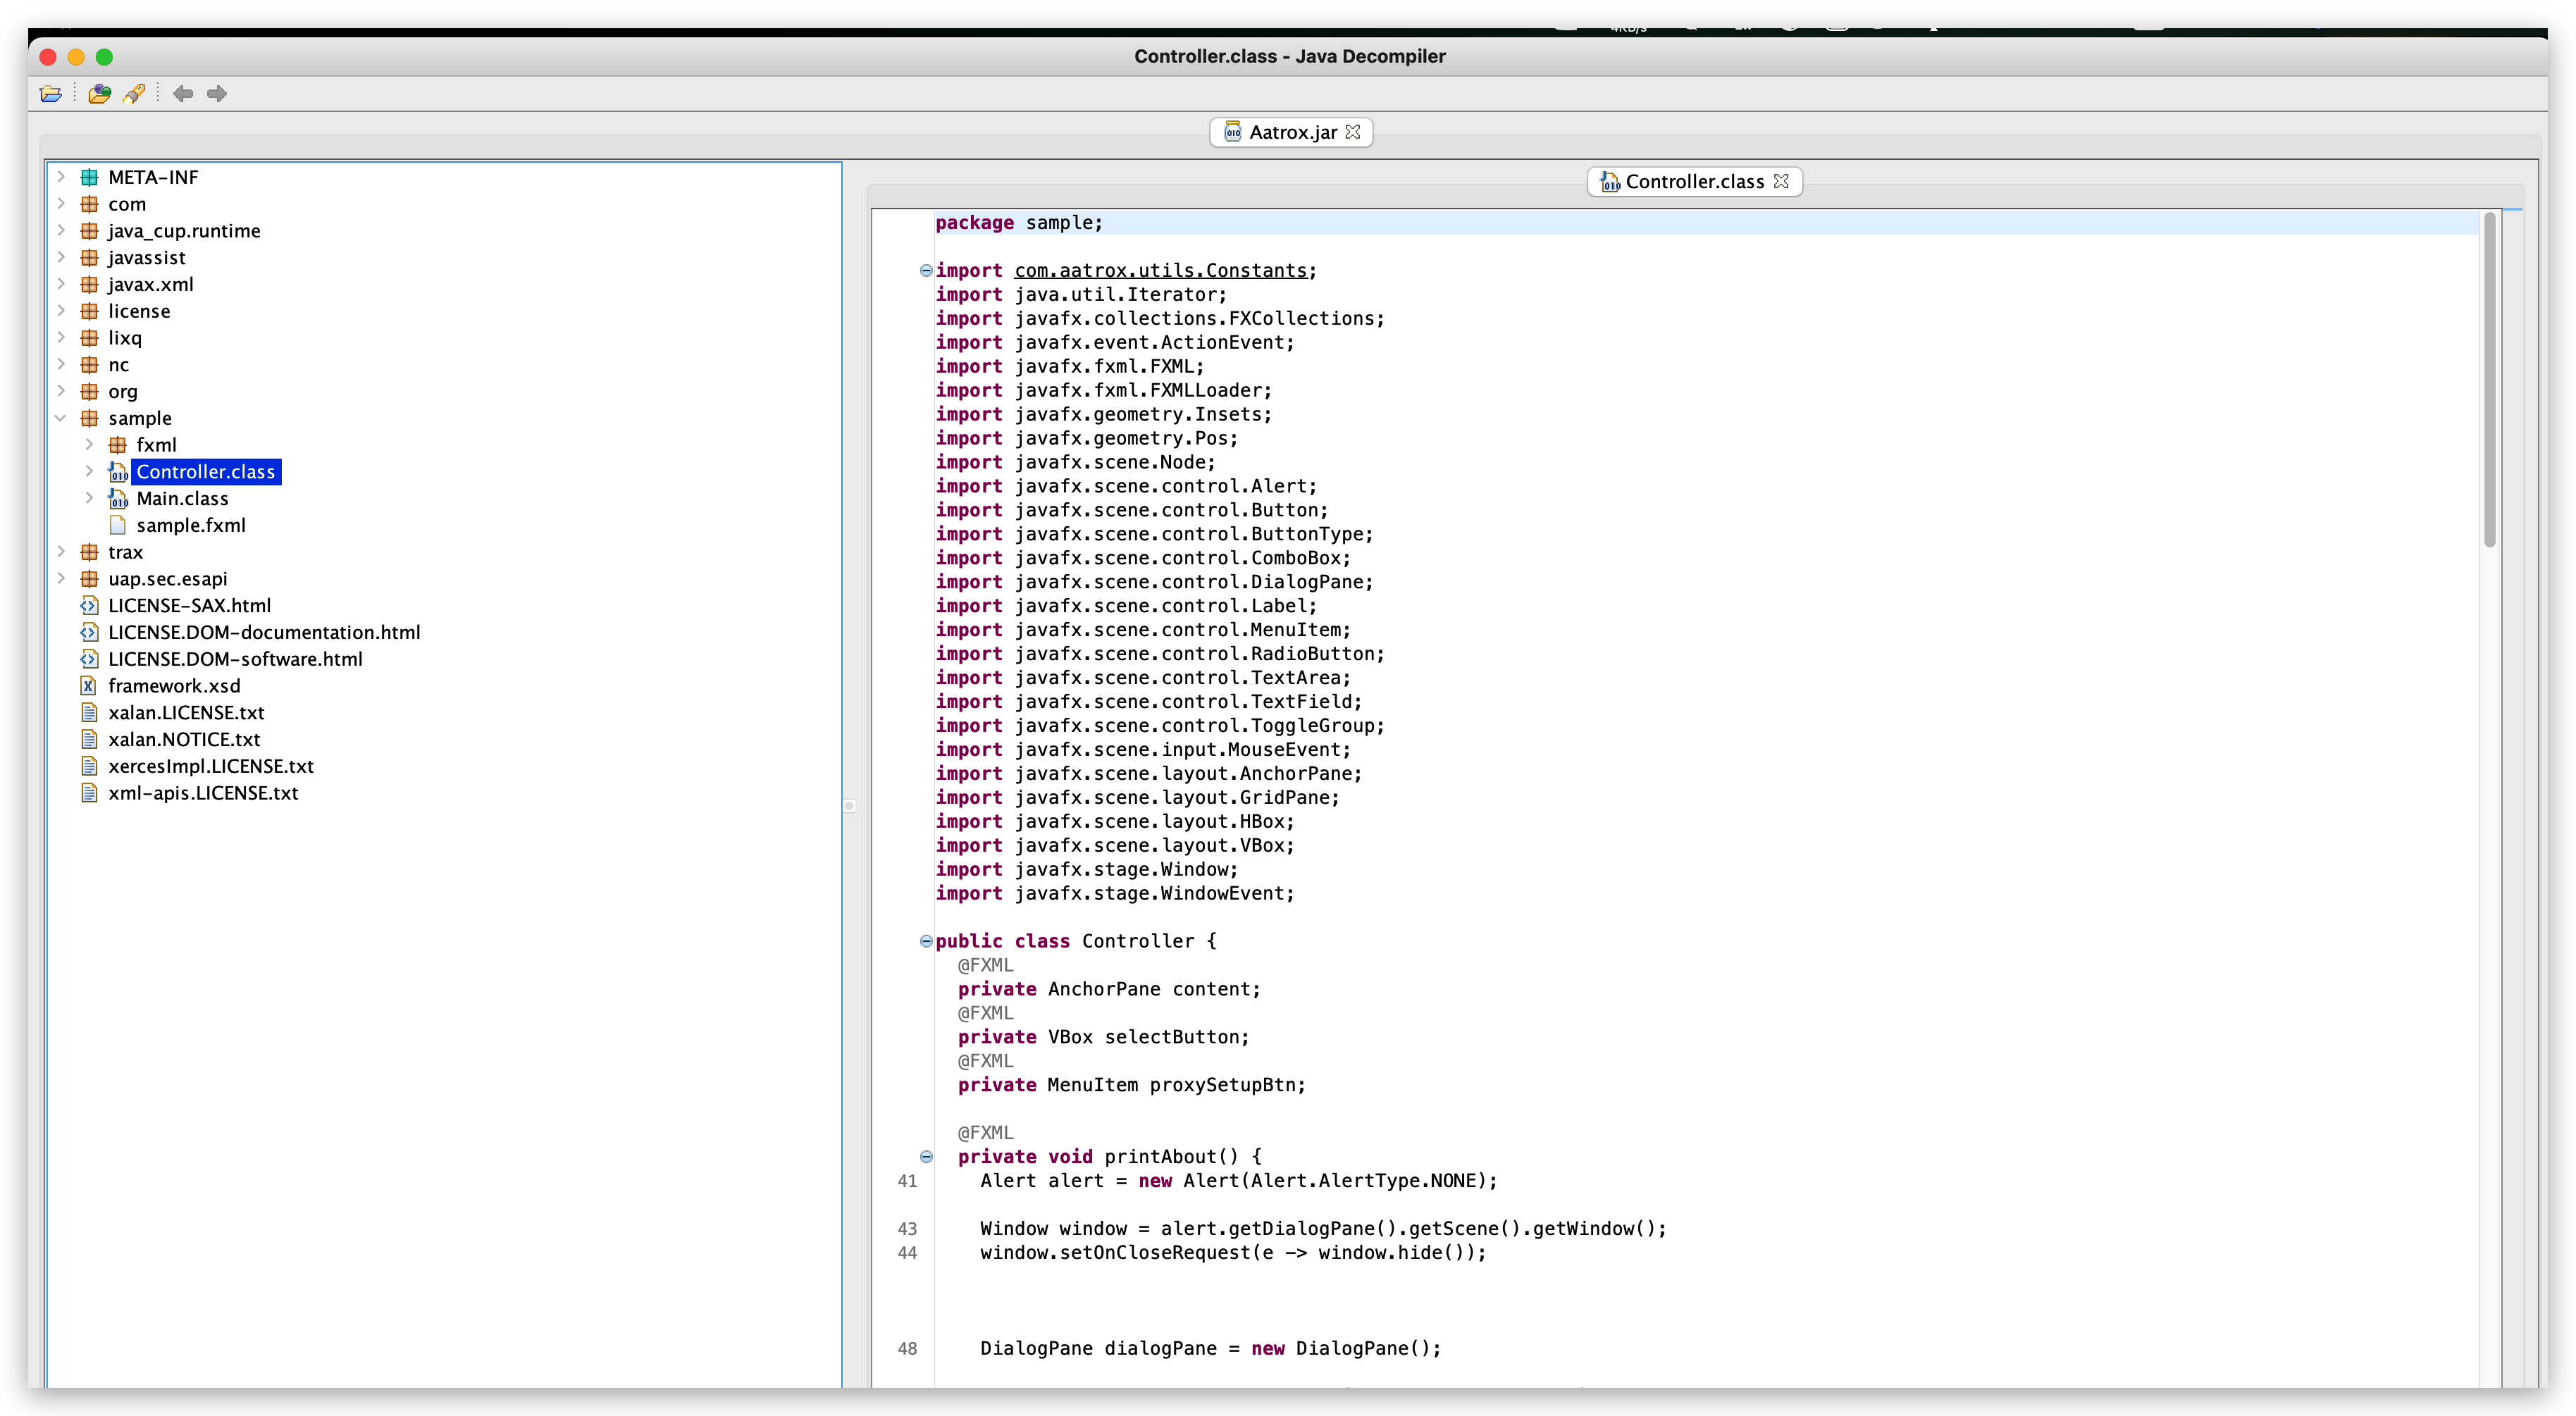Collapse the Controller class fold marker

(926, 941)
